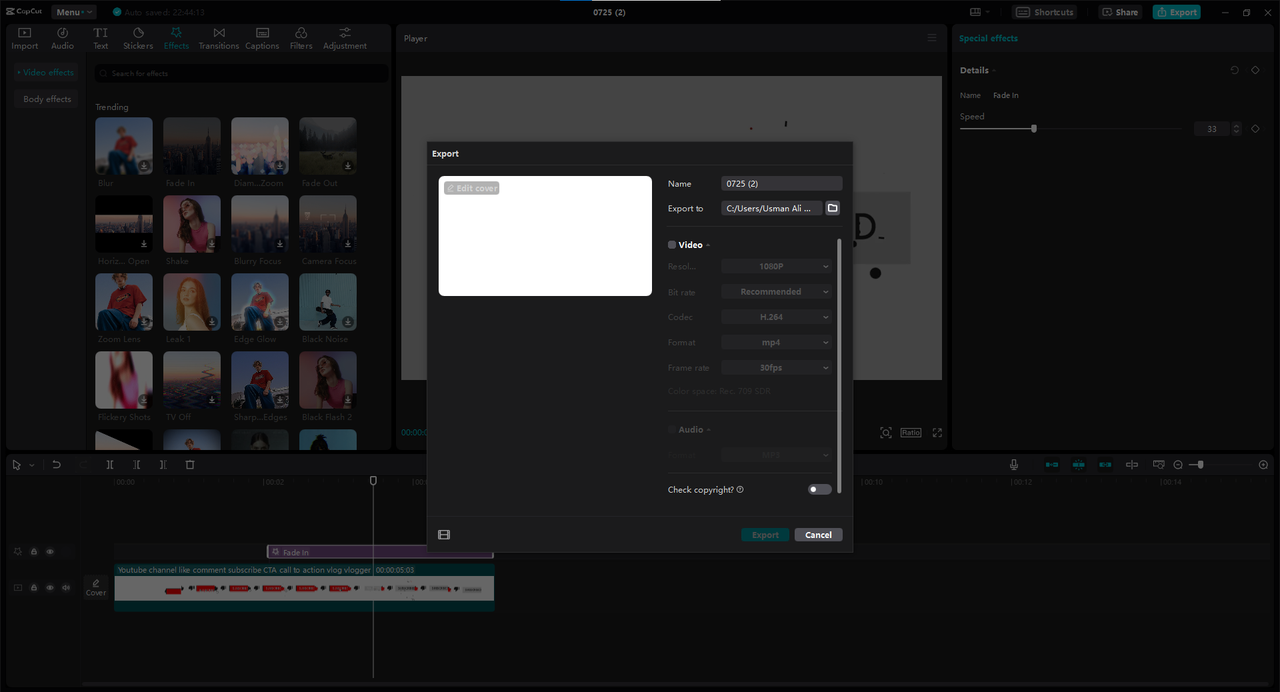Select Body effects category
Viewport: 1280px width, 692px height.
point(47,99)
